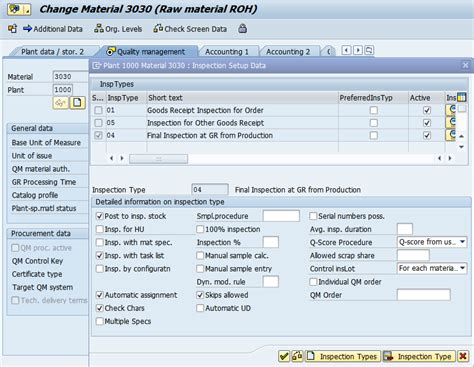Click Check Screen Data
This screenshot has width=474, height=367.
click(x=190, y=29)
